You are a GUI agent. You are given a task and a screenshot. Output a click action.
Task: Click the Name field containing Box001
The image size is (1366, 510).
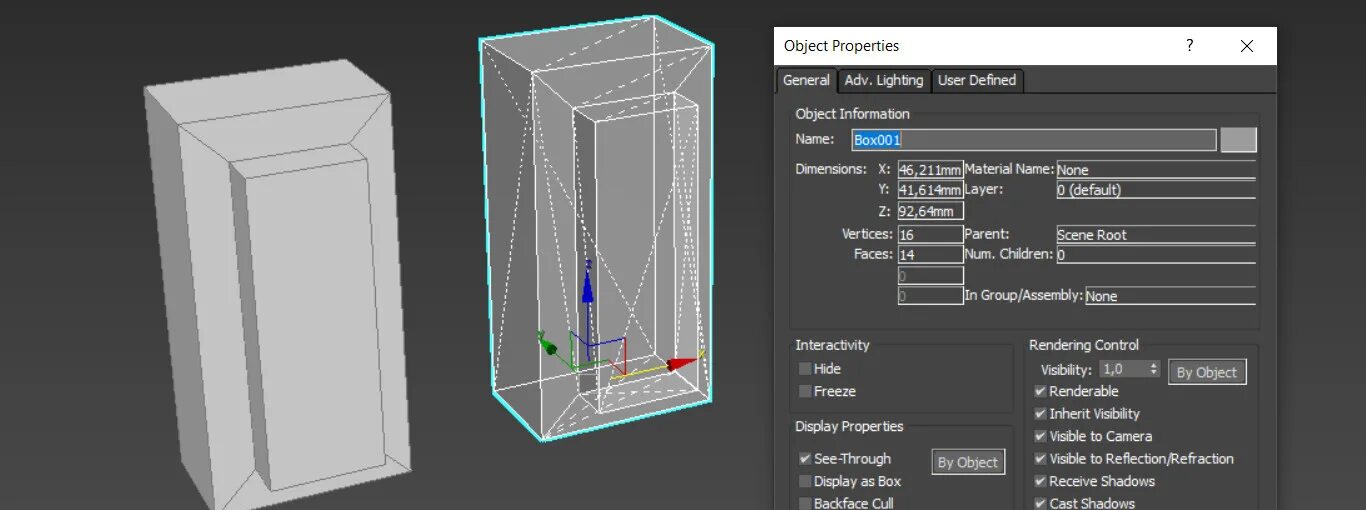pos(1034,140)
